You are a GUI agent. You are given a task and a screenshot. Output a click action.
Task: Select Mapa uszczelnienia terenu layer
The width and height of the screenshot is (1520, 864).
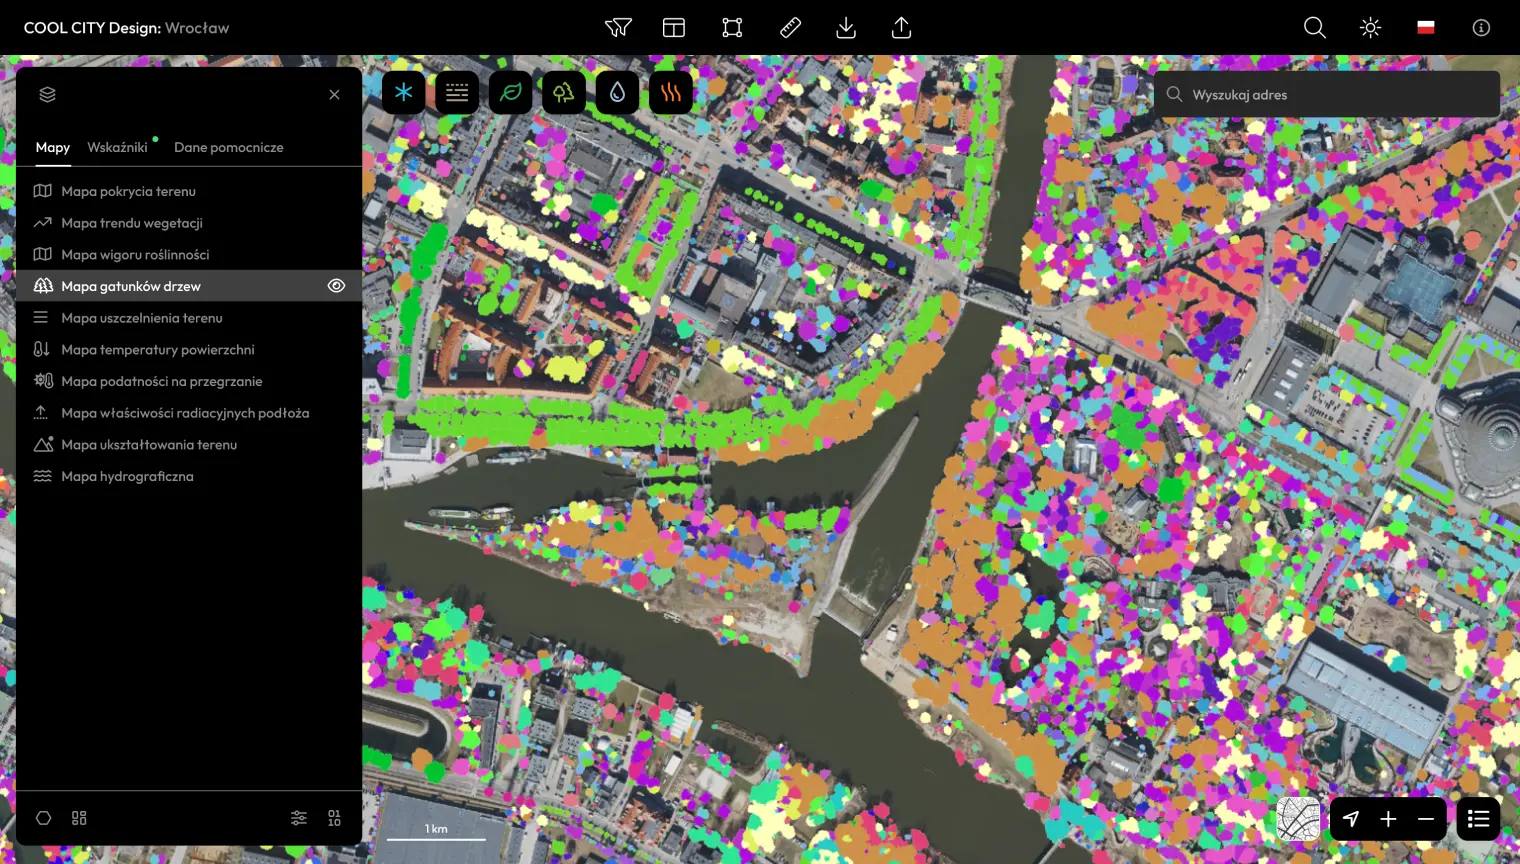189,318
